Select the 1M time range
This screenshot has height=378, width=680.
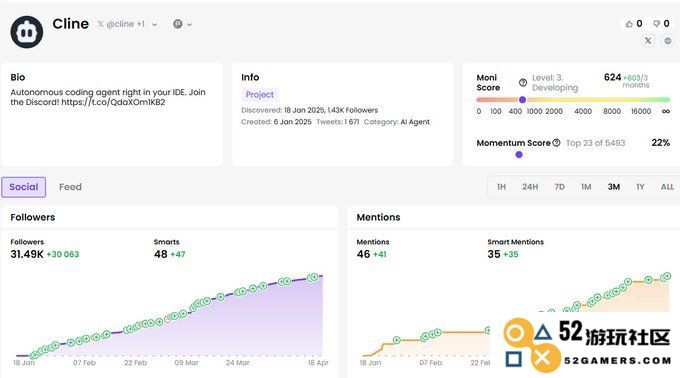click(586, 187)
